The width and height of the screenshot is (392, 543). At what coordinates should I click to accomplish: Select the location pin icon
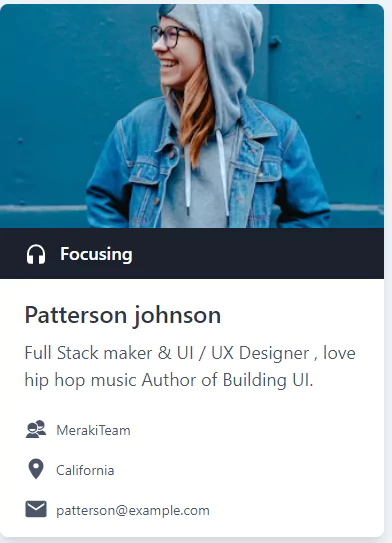tap(36, 469)
